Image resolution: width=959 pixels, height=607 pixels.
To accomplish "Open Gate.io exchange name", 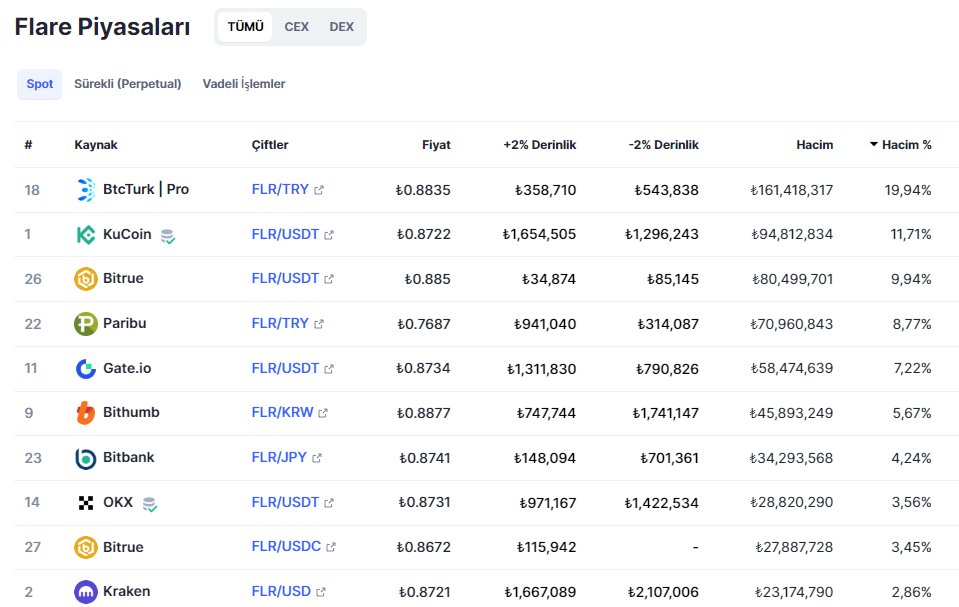I will [x=127, y=368].
